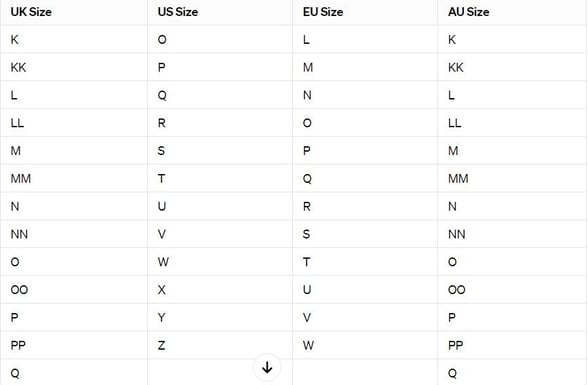
Task: Click EU size cell W
Action: (x=308, y=345)
